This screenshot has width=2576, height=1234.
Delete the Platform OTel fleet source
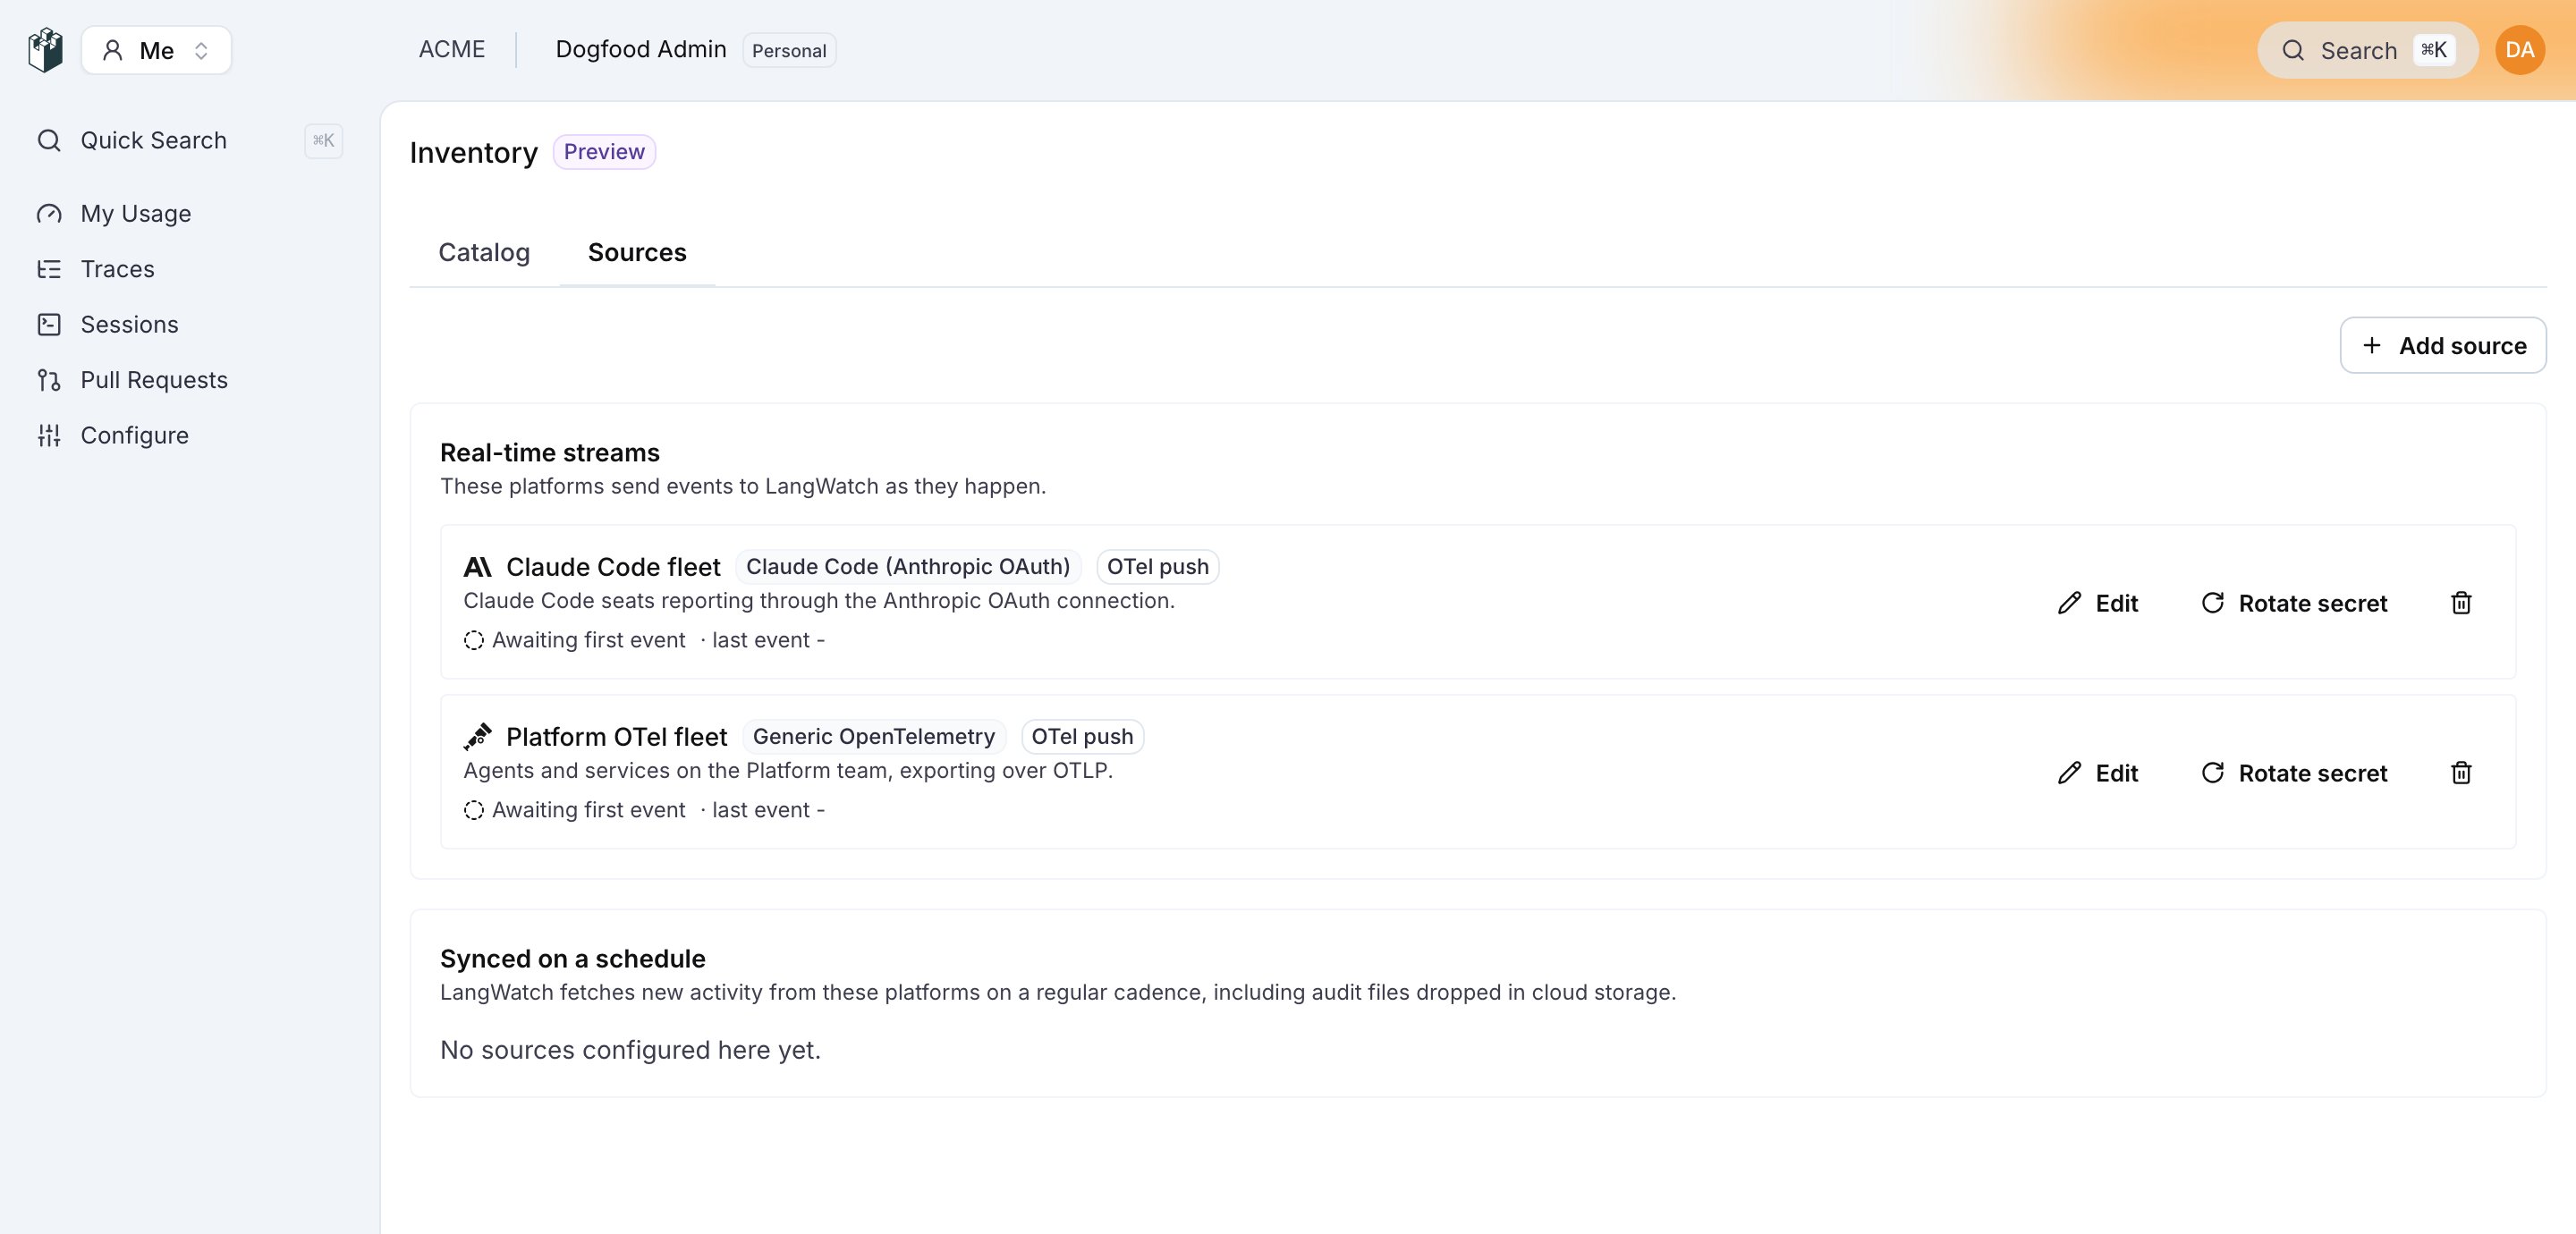point(2461,773)
